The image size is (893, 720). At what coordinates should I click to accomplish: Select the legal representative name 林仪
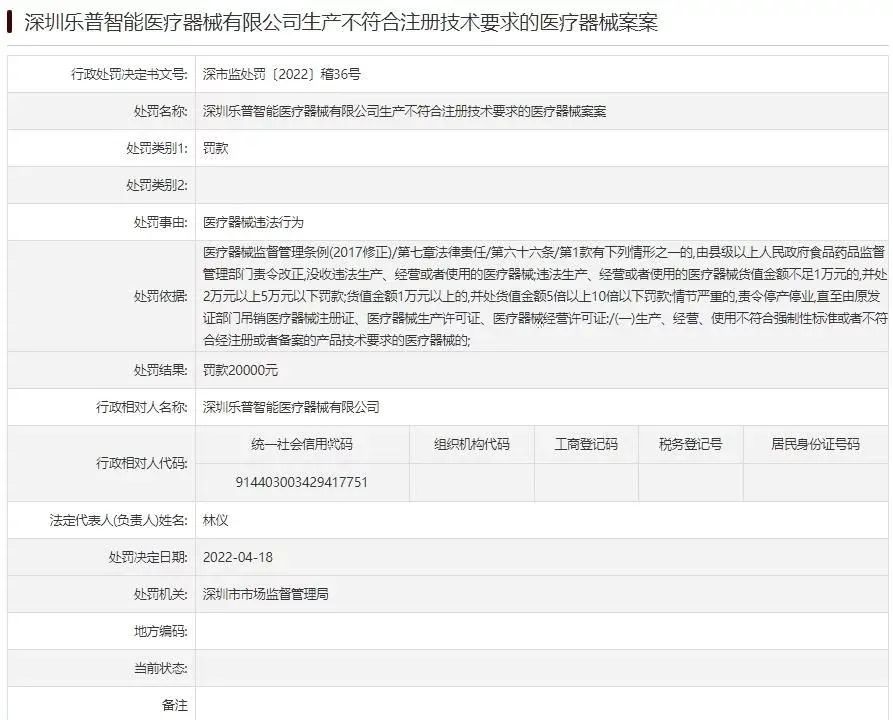(x=216, y=520)
